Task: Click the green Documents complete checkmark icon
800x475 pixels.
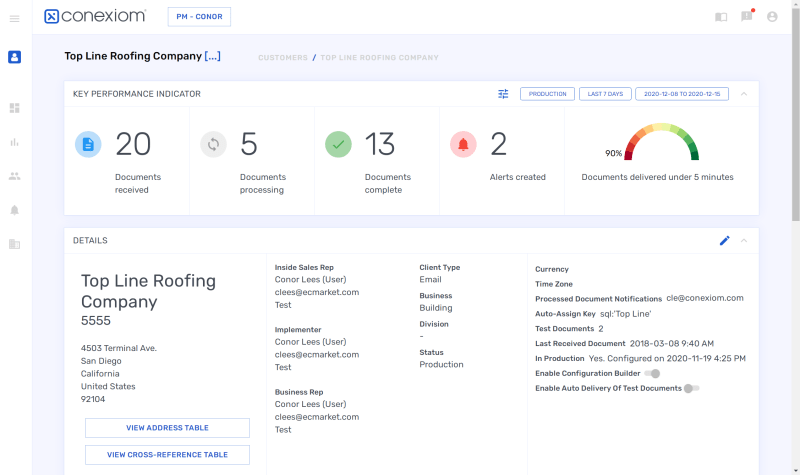Action: click(x=338, y=144)
